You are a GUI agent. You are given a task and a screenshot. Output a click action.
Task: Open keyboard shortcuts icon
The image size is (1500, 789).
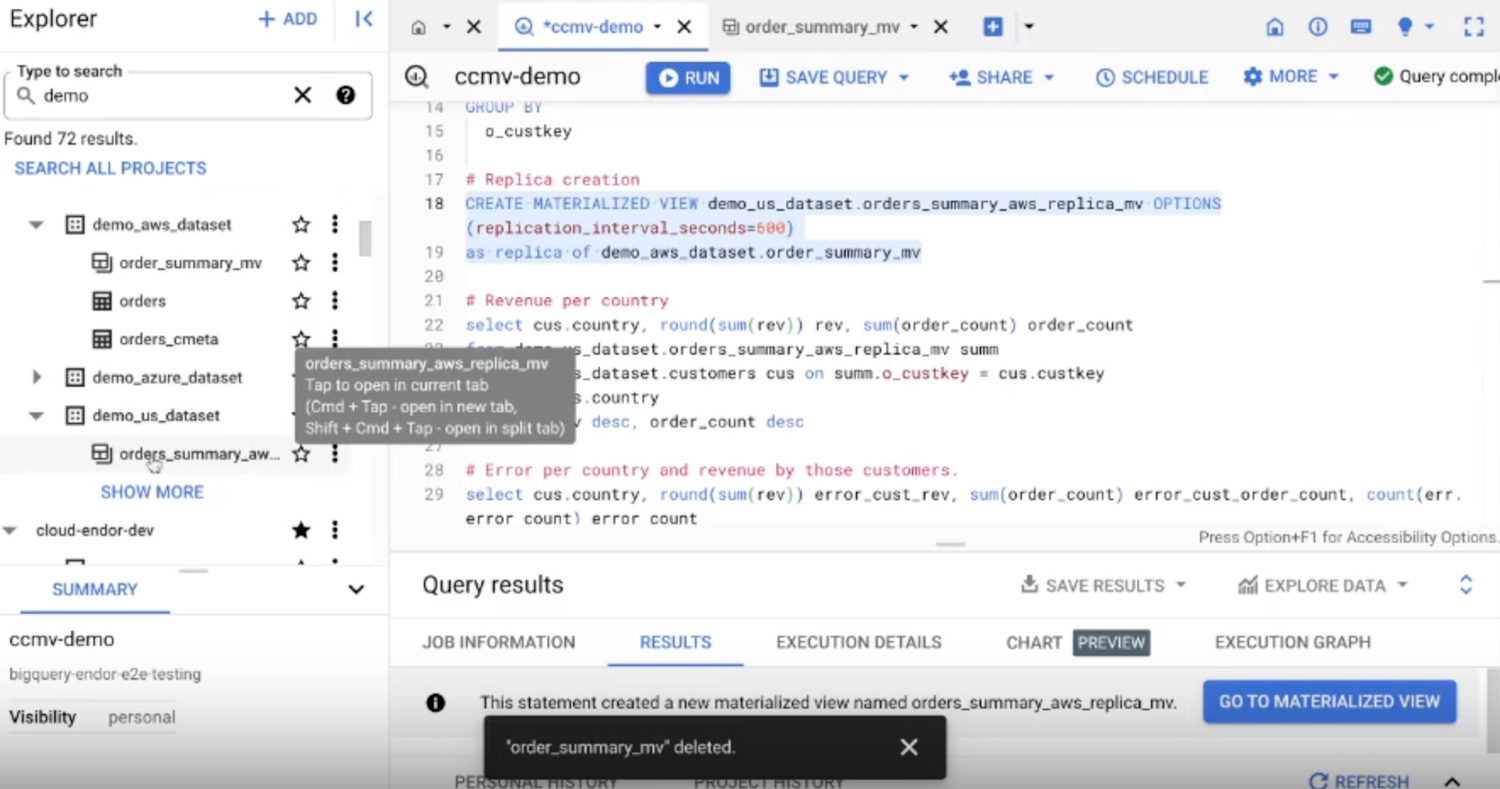[x=1361, y=27]
